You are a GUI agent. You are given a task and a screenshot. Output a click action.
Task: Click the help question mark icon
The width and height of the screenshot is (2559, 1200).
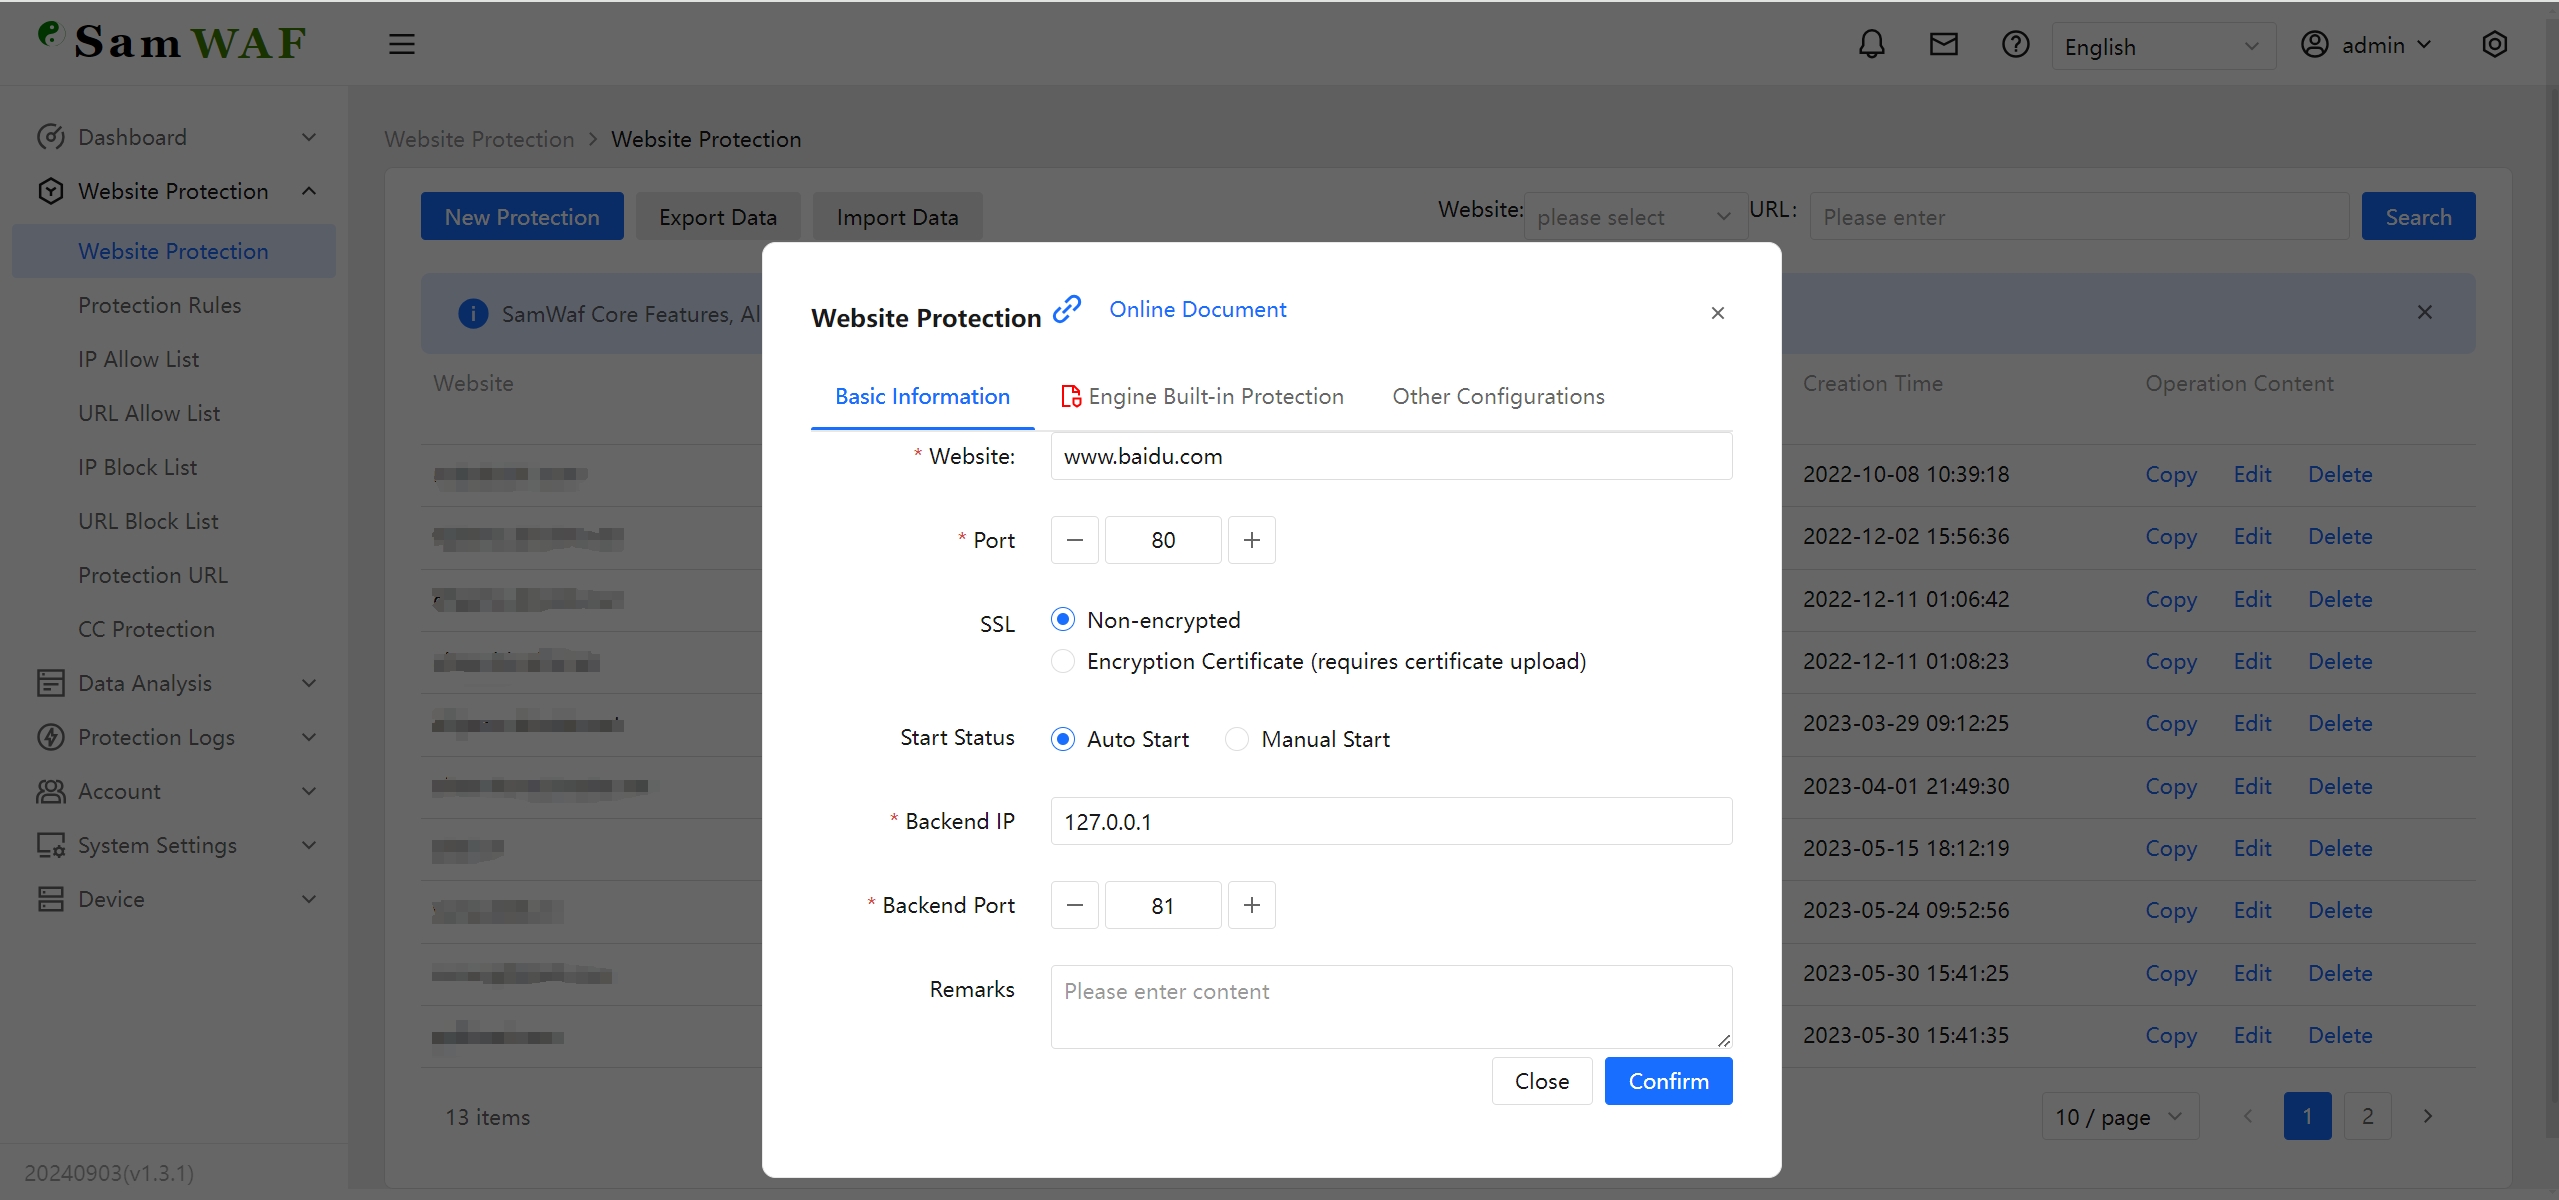point(2015,44)
